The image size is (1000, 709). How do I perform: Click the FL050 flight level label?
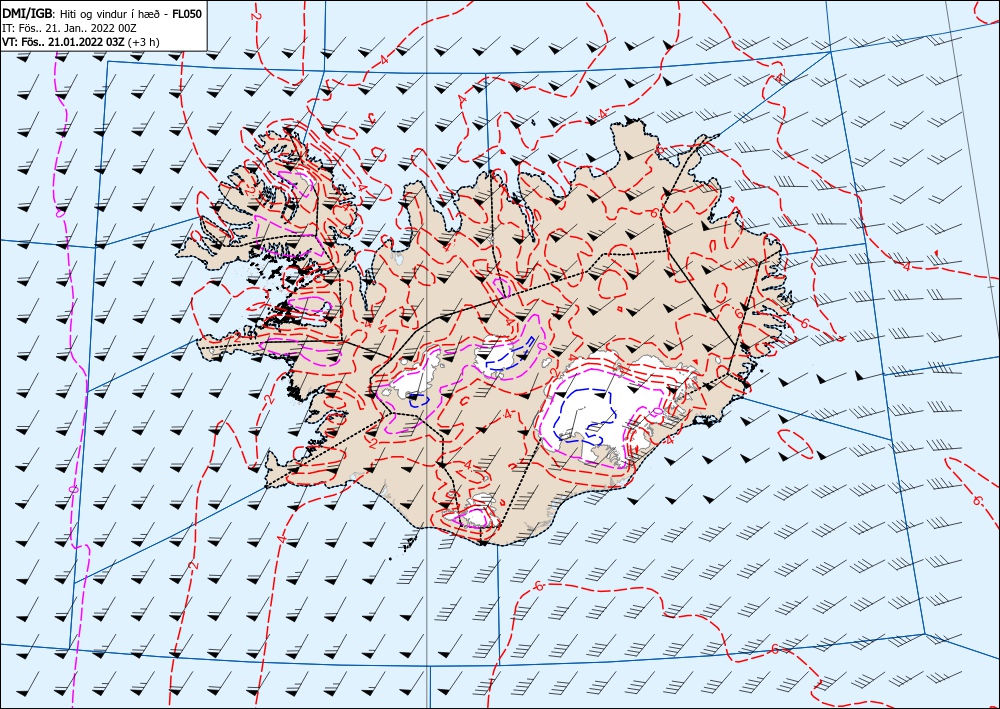click(x=188, y=14)
